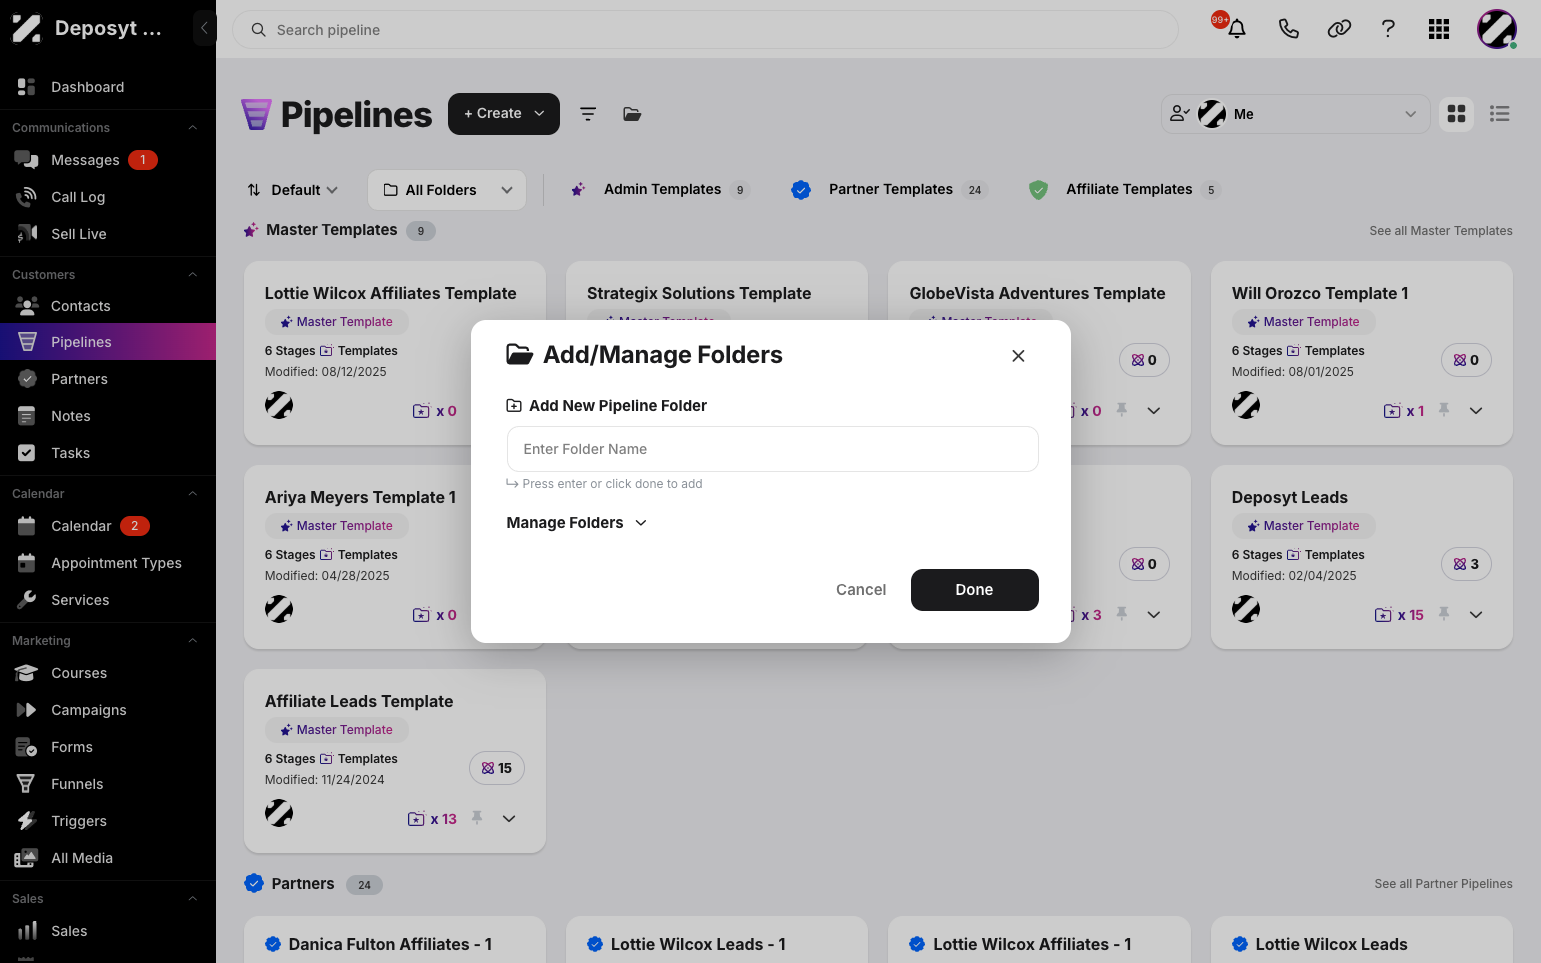This screenshot has height=963, width=1541.
Task: Pin the Will Orozco Template 1 card
Action: point(1444,410)
